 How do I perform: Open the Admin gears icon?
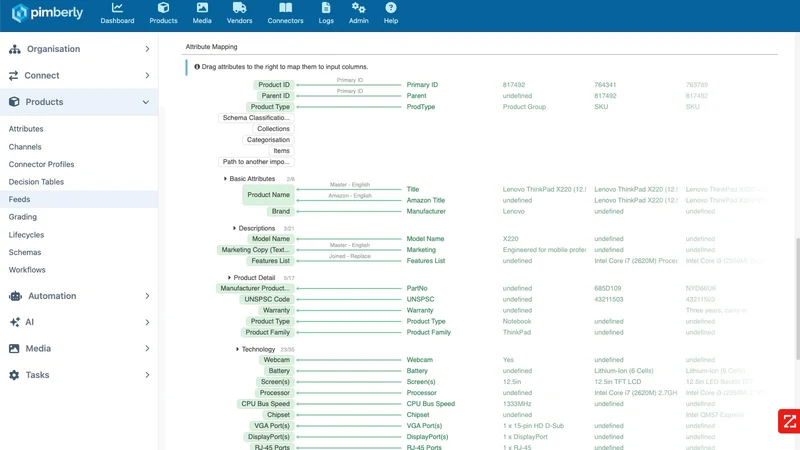359,8
